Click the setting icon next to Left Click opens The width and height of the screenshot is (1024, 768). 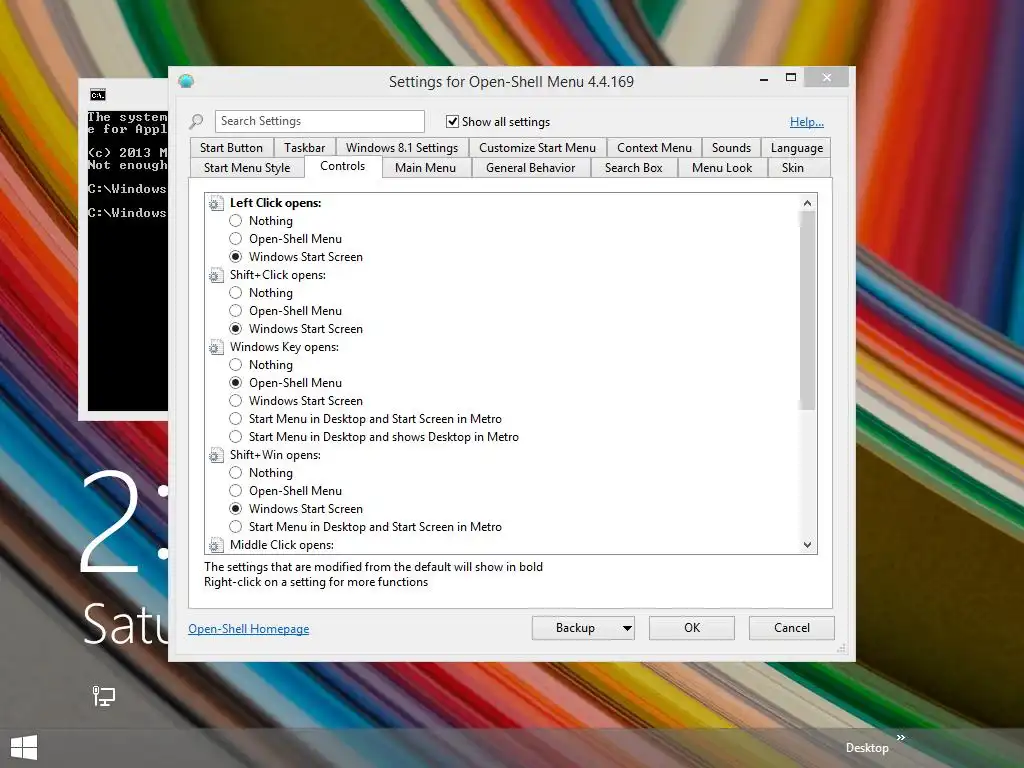[x=216, y=204]
